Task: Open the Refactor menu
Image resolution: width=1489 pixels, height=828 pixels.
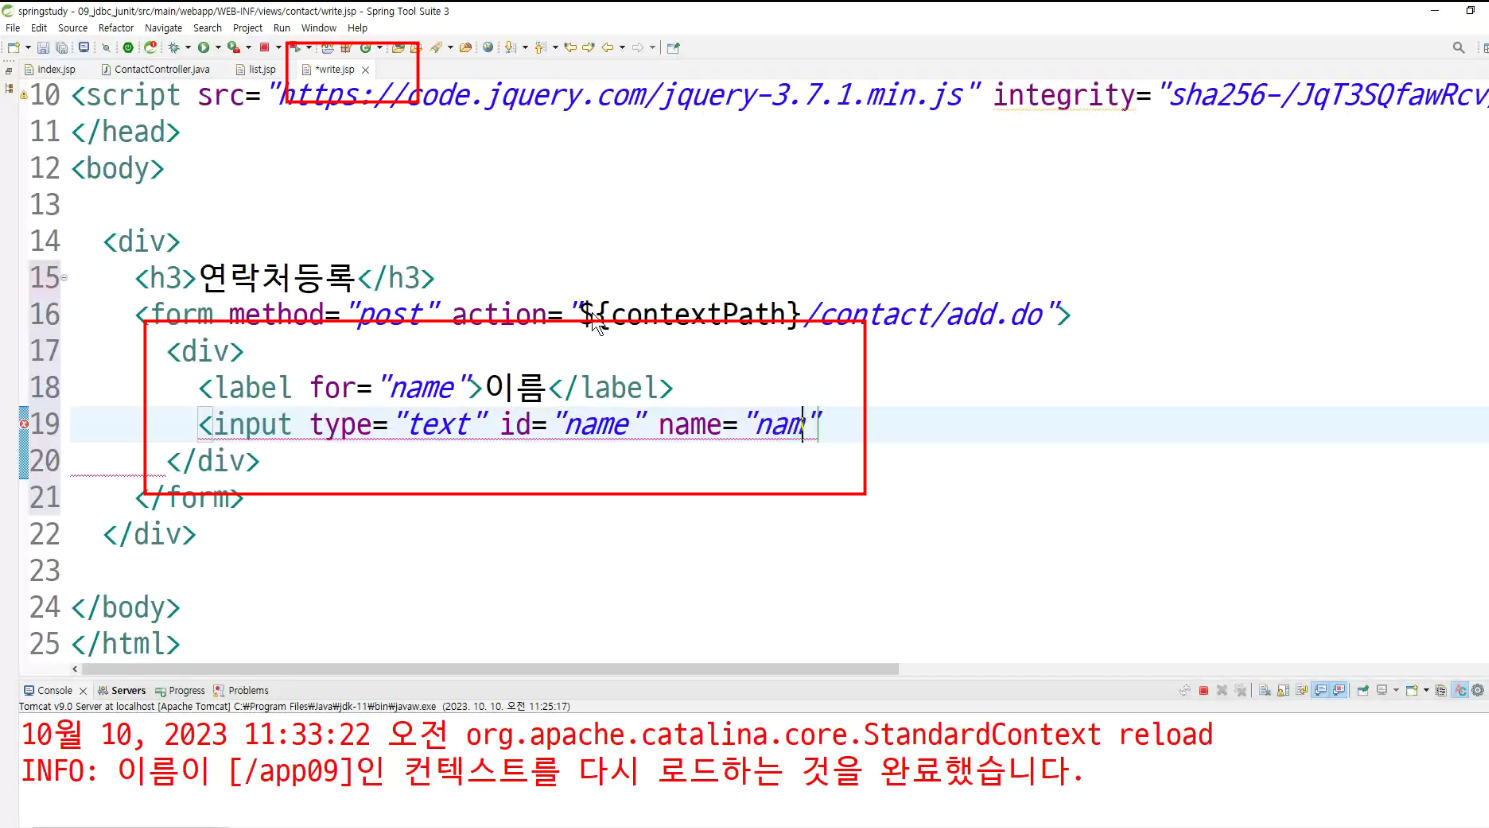Action: (116, 28)
